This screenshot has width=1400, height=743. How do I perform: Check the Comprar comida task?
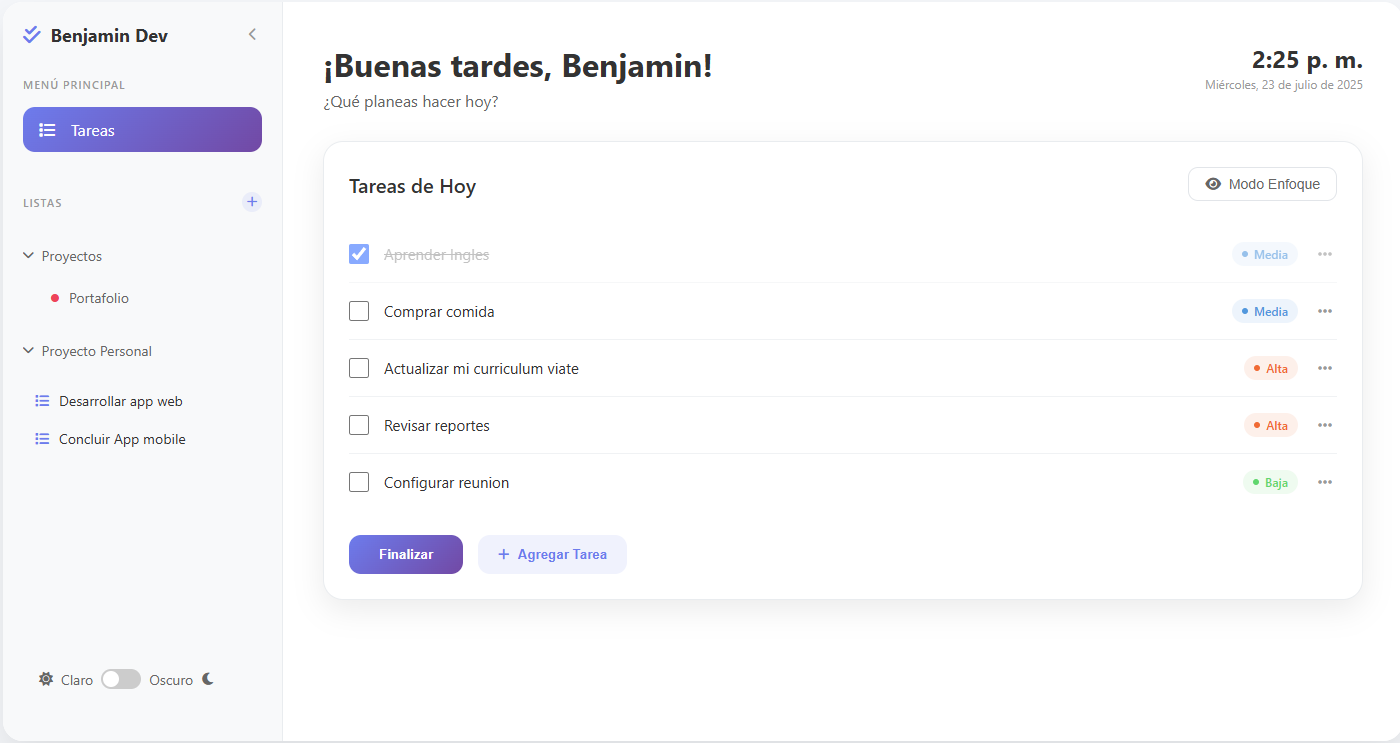[x=359, y=311]
